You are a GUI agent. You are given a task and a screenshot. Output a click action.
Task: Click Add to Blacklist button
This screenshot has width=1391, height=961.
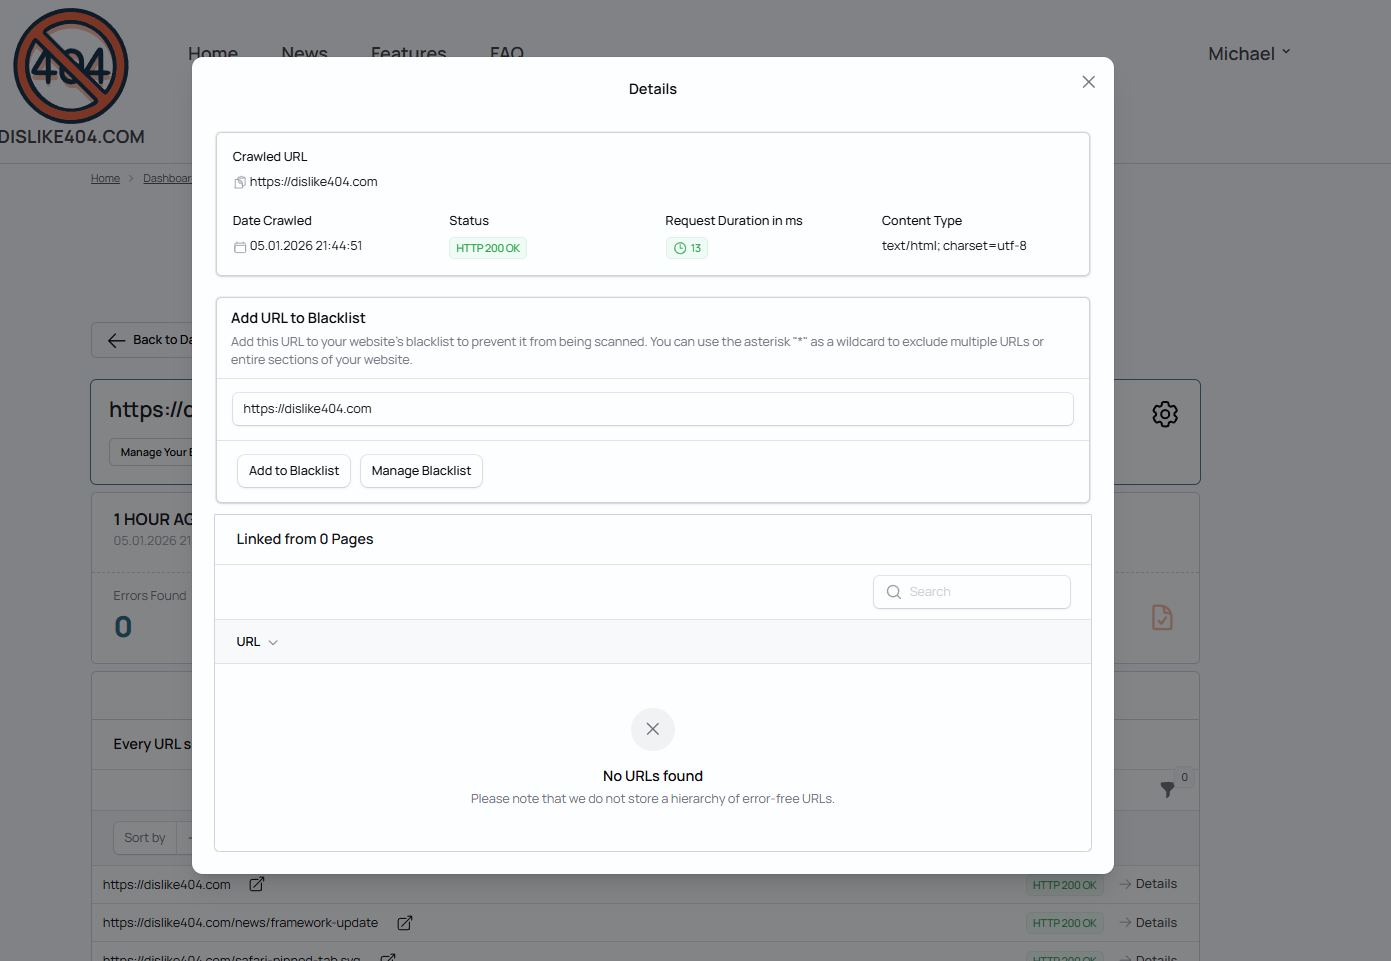point(294,471)
